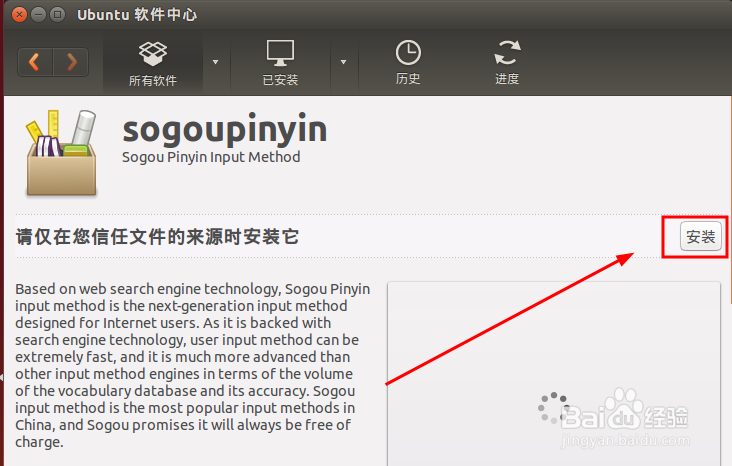Open the 所有软件 (All Software) section

pyautogui.click(x=153, y=64)
